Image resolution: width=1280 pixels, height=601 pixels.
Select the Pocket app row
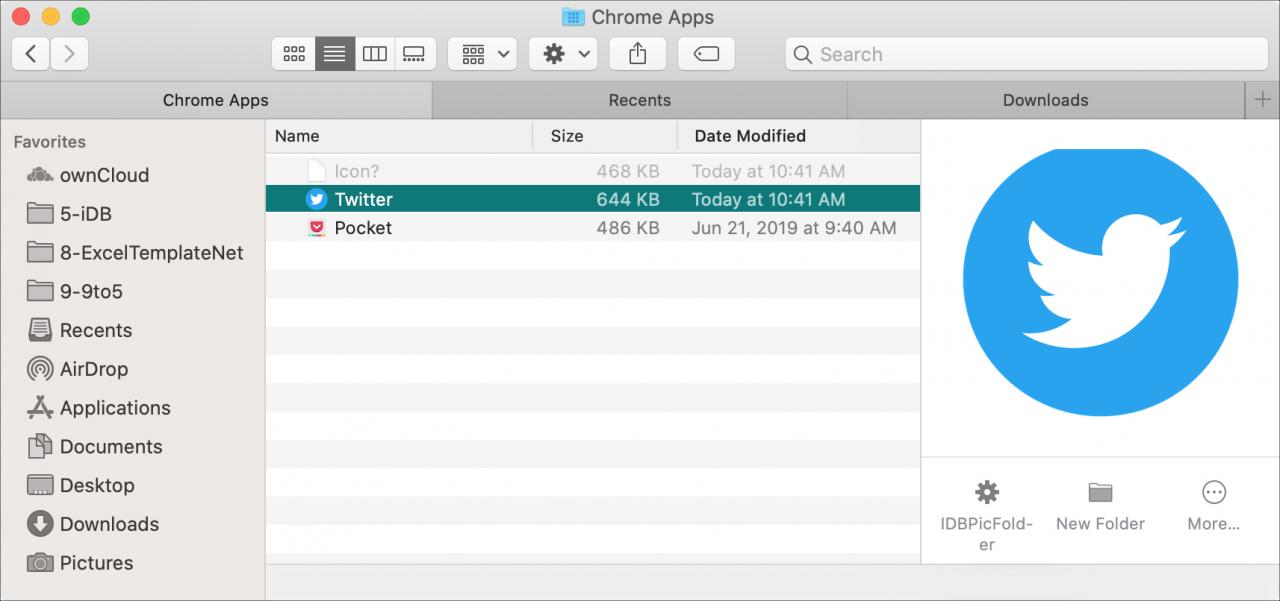pyautogui.click(x=593, y=228)
